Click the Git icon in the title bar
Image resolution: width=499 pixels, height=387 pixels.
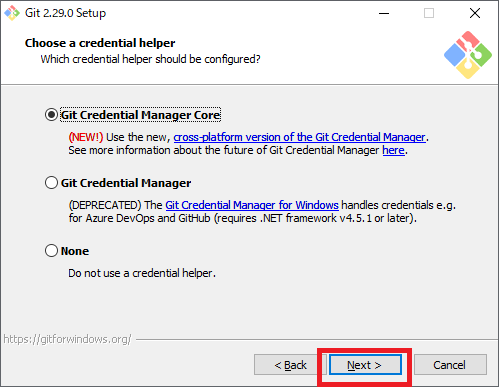tap(12, 13)
